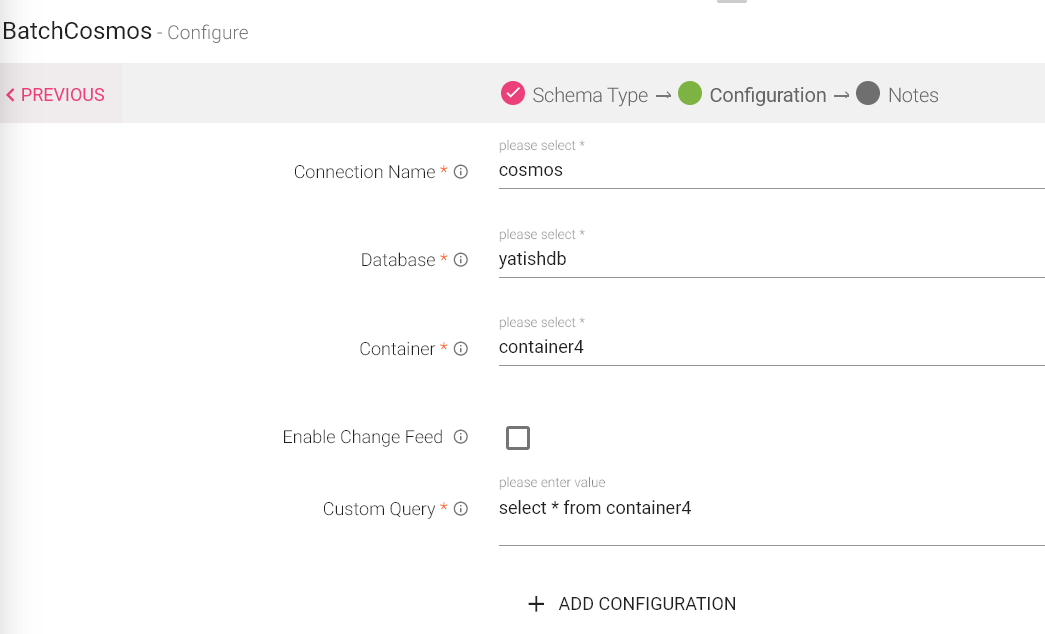Click the info icon beside Connection Name
Screen dimensions: 1045x634
461,172
